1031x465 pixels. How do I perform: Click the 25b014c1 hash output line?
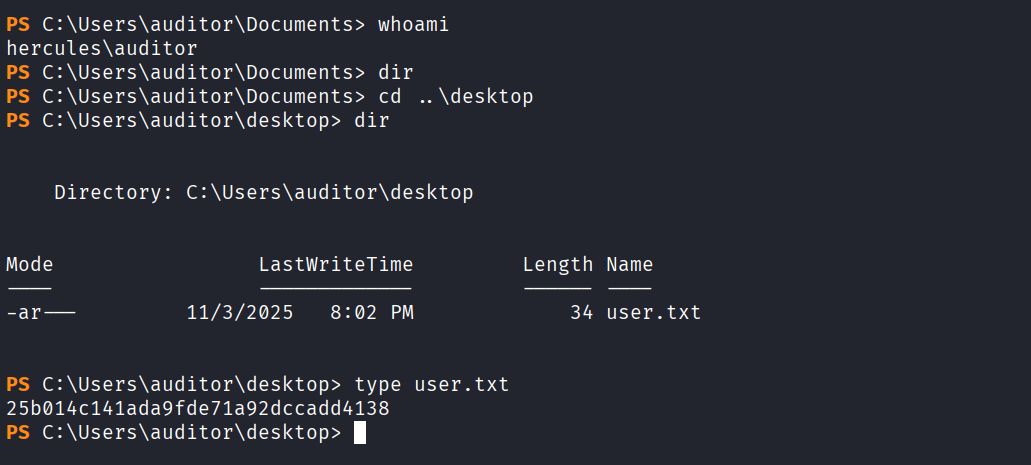point(197,409)
